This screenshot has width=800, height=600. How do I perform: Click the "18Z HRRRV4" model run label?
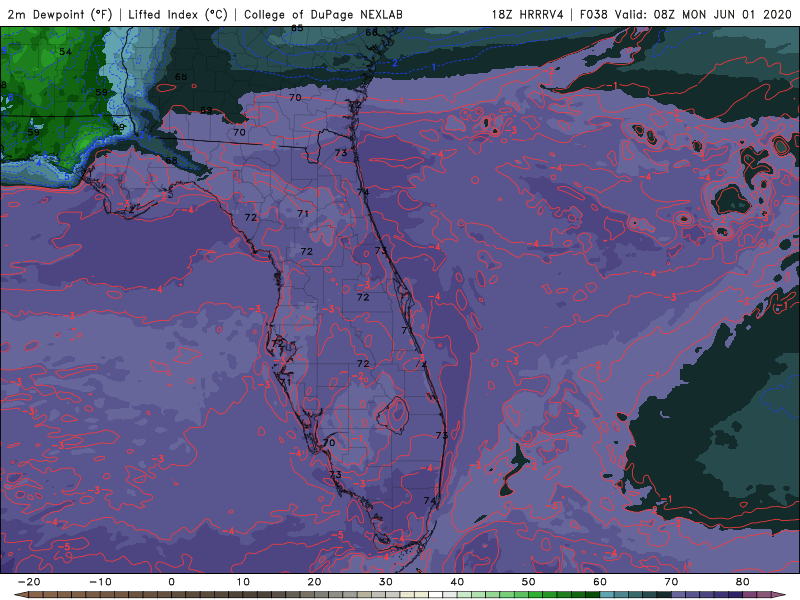point(528,14)
